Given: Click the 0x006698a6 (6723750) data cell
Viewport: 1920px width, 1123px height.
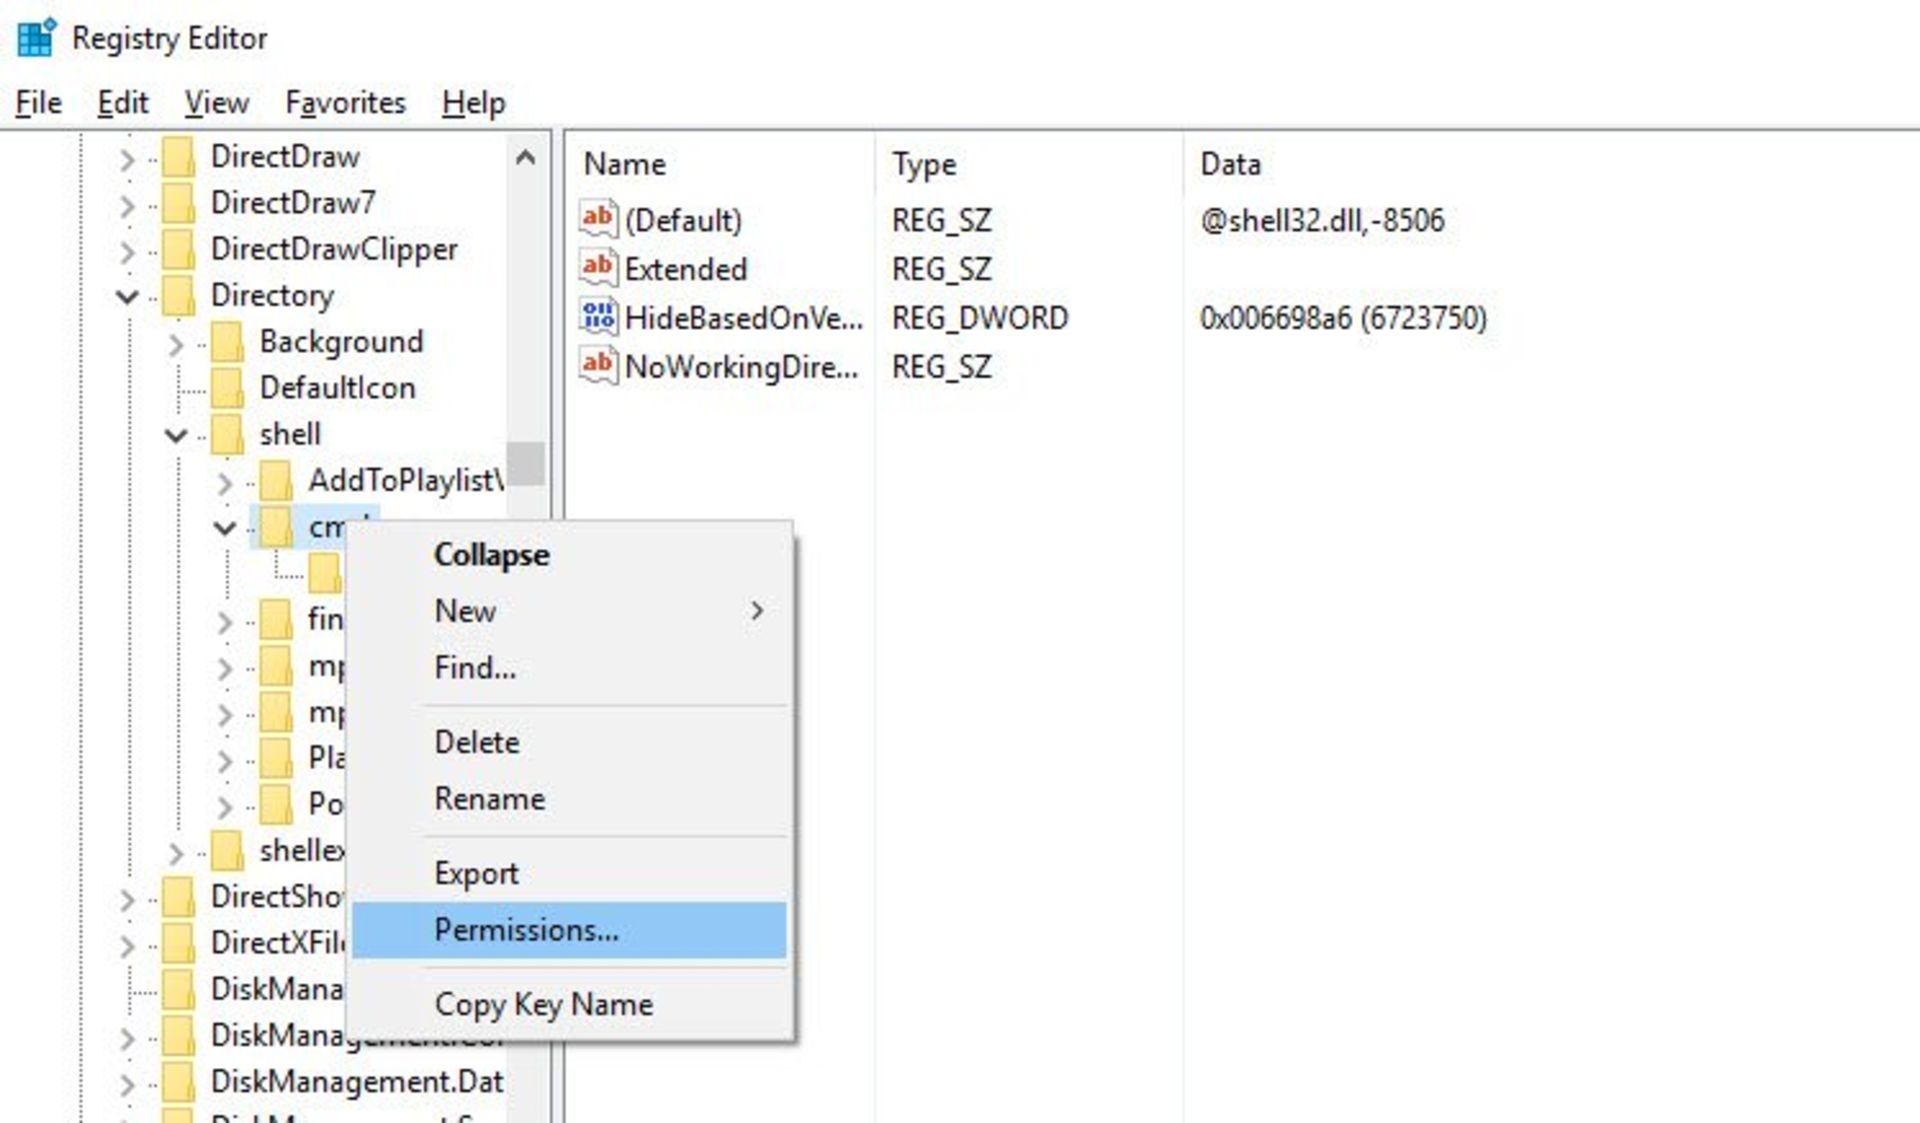Looking at the screenshot, I should click(1343, 318).
